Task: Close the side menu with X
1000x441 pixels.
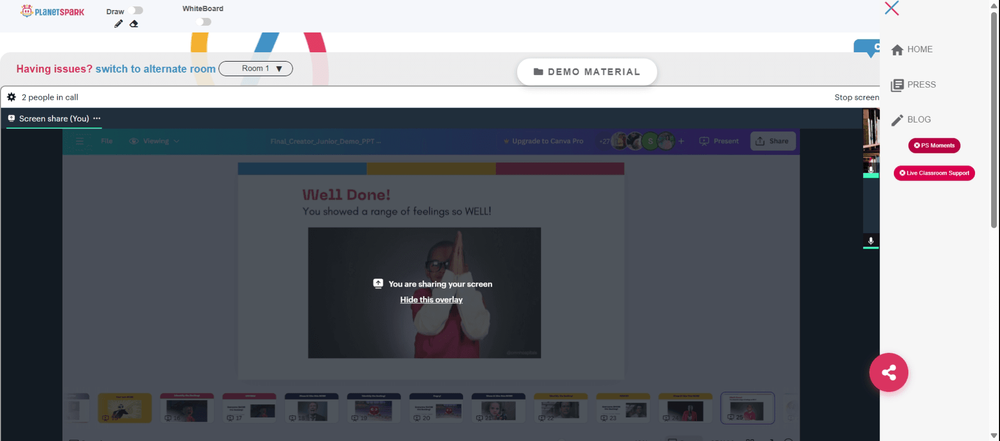Action: (892, 8)
